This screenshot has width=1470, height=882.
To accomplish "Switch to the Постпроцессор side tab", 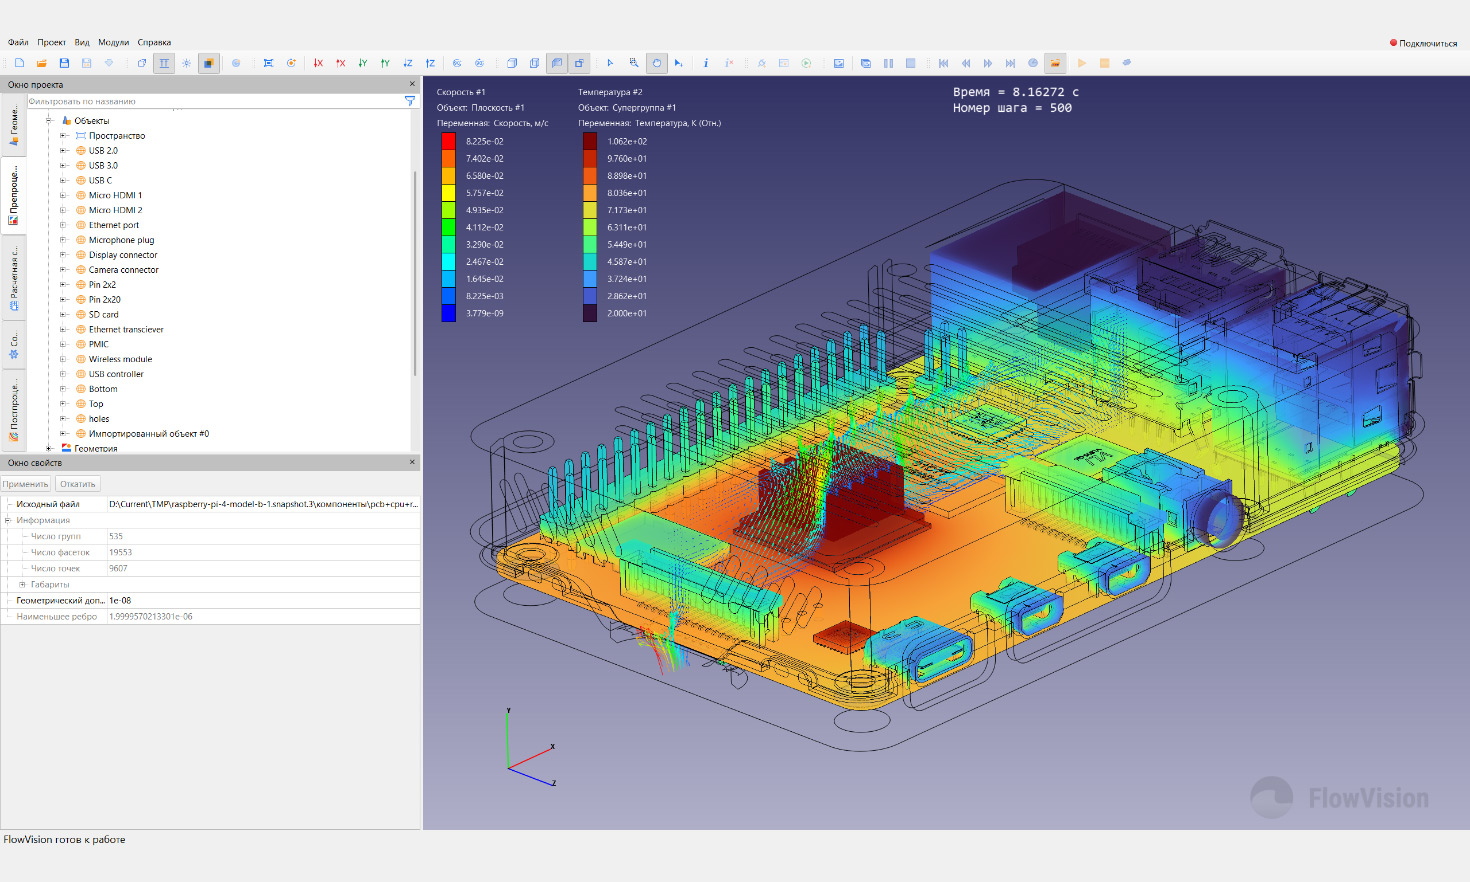I will tap(13, 411).
